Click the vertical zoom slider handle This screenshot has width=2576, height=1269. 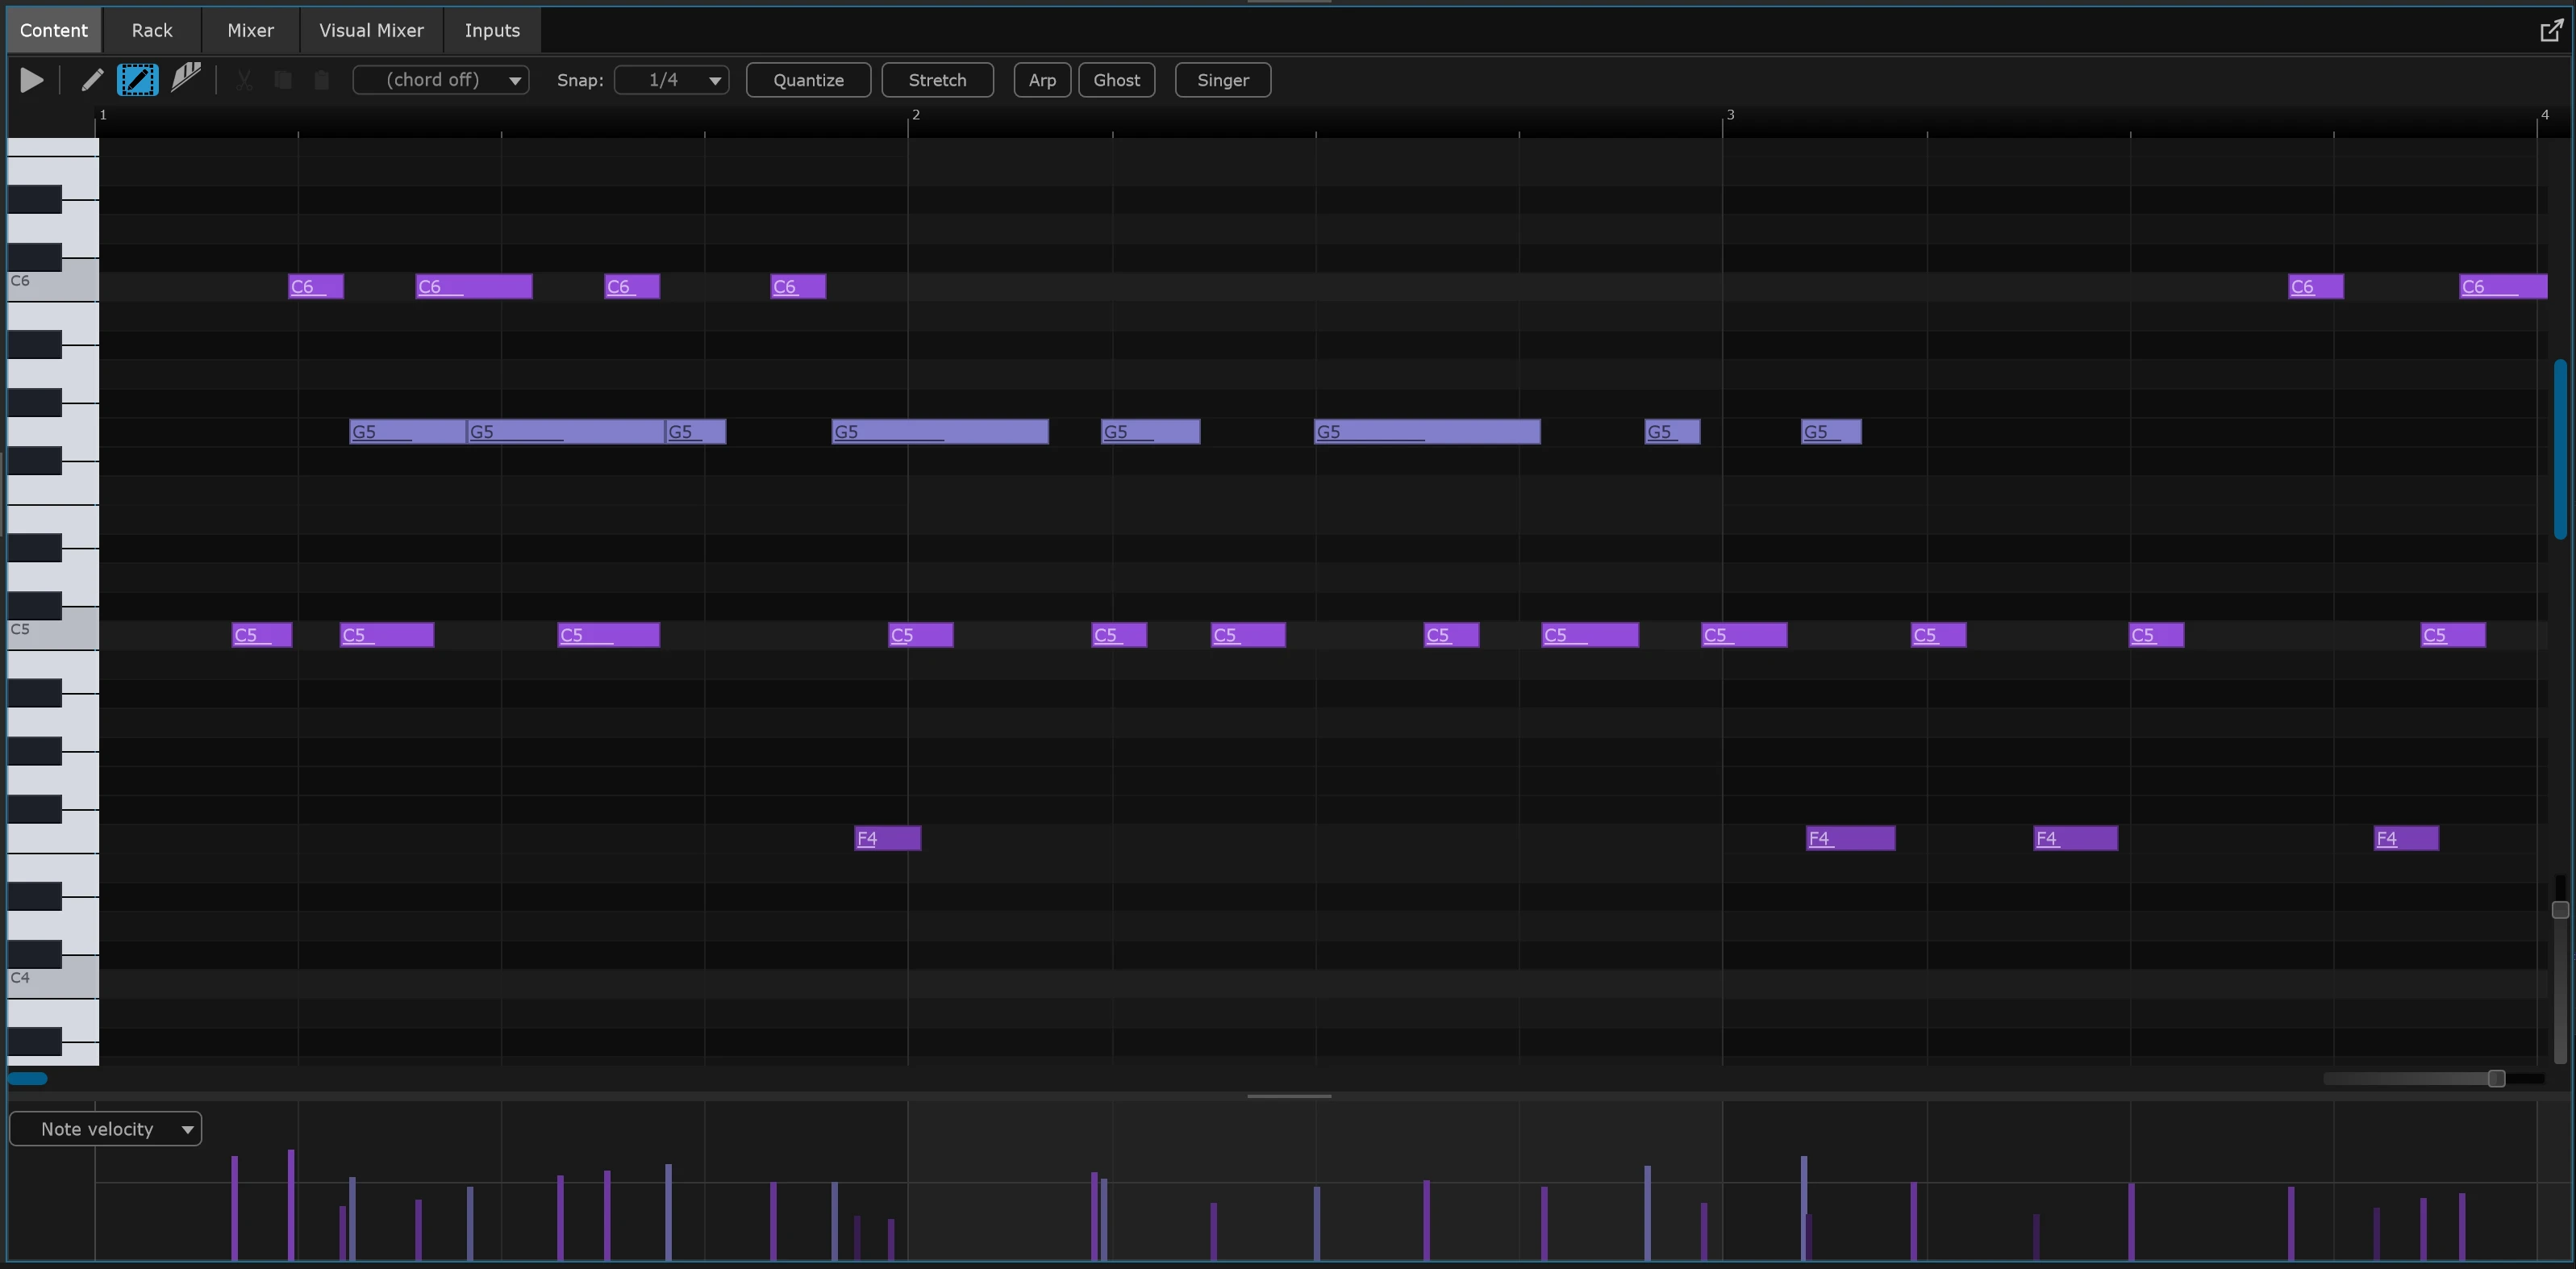pos(2560,909)
